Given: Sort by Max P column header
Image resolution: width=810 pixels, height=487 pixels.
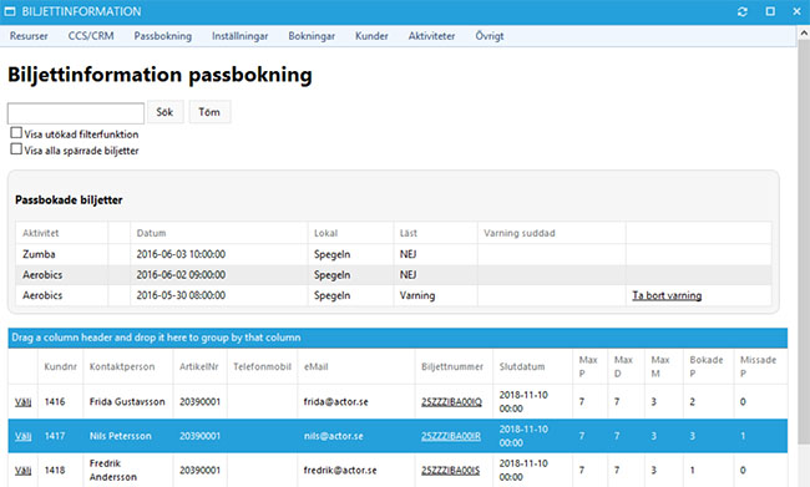Looking at the screenshot, I should click(588, 366).
